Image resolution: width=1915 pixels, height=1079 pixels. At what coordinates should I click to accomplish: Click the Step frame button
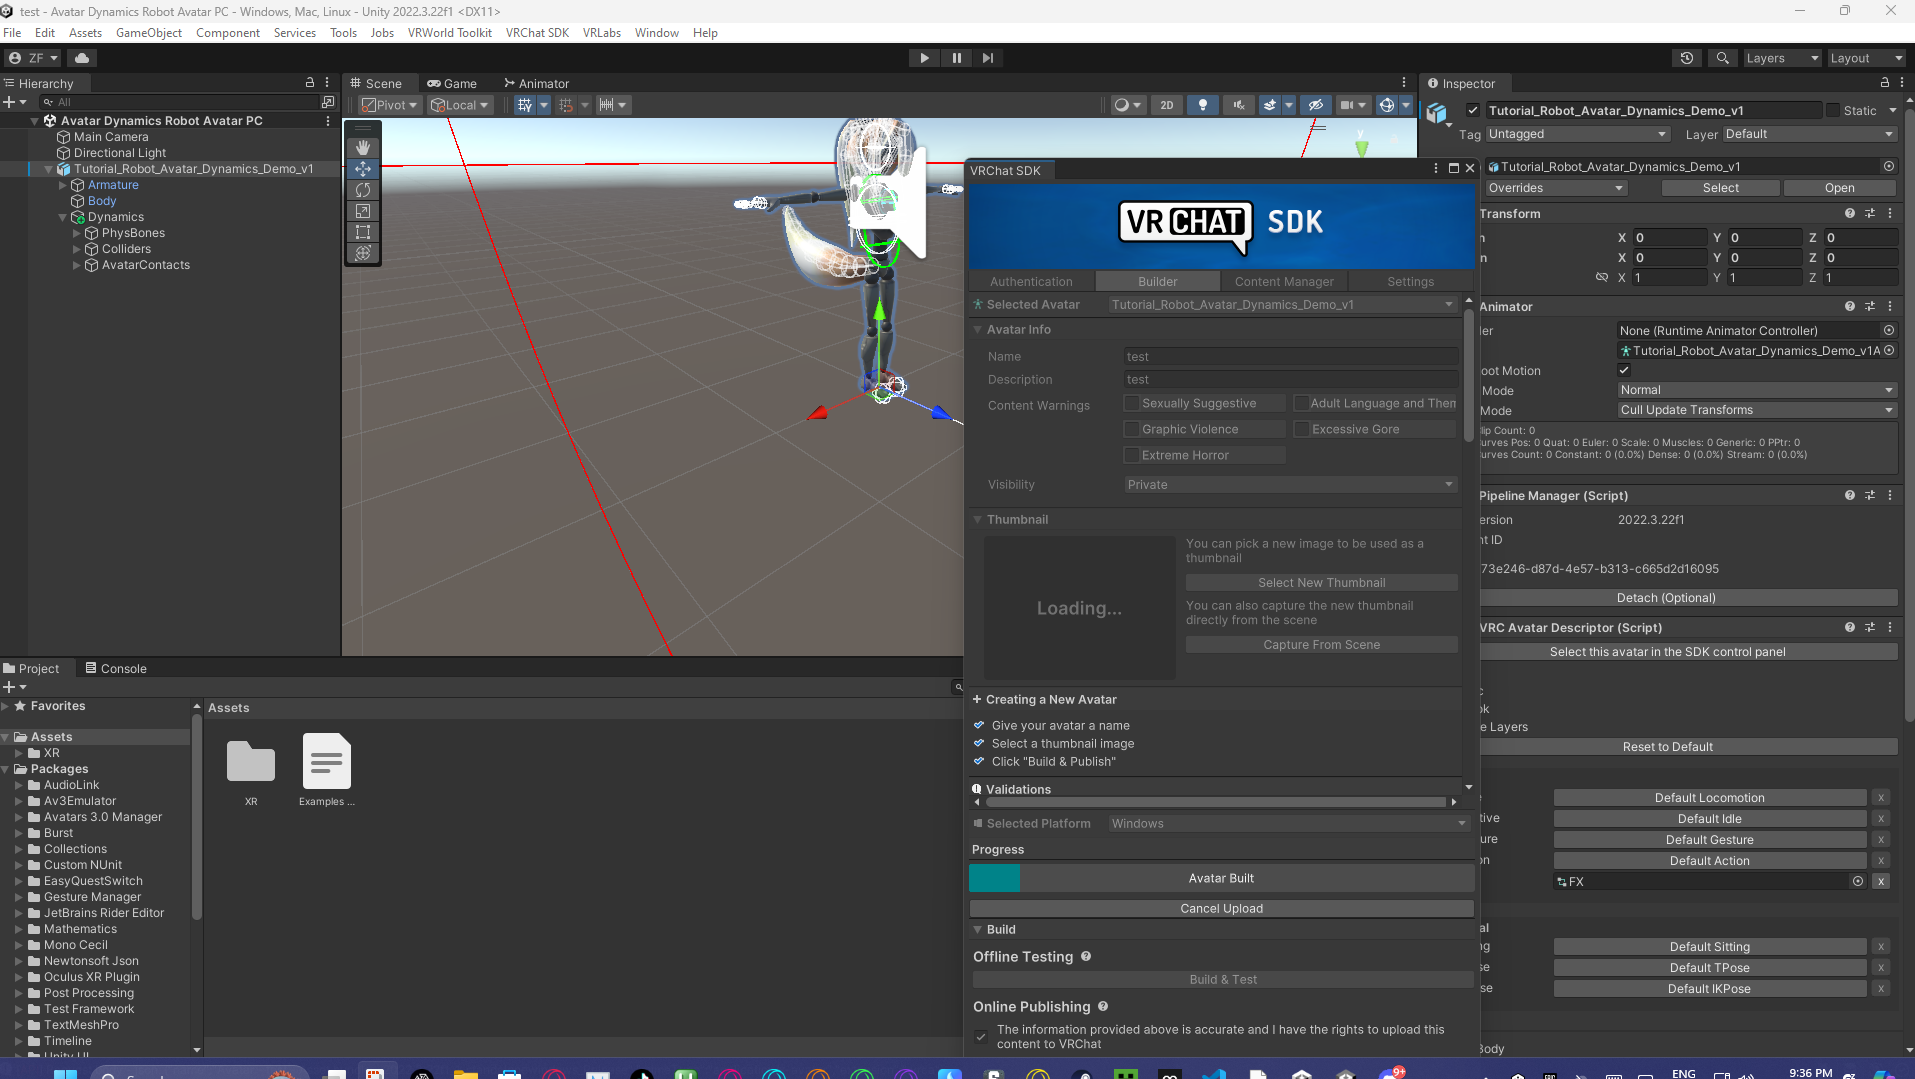pyautogui.click(x=988, y=58)
